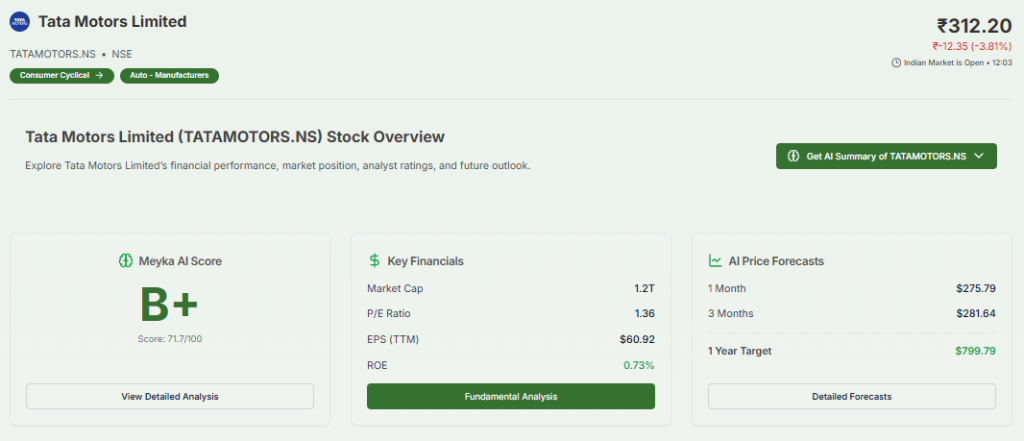Click the 3 Months forecast label
Viewport: 1024px width, 441px height.
coord(731,314)
